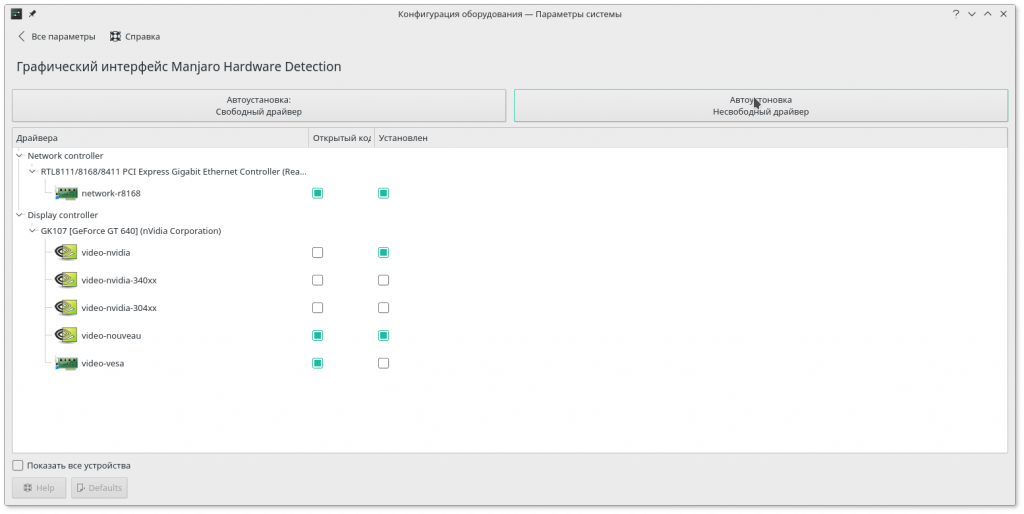Collapse the RTL8111/8168/8411 Ethernet Controller node
1024x514 pixels.
(x=33, y=172)
